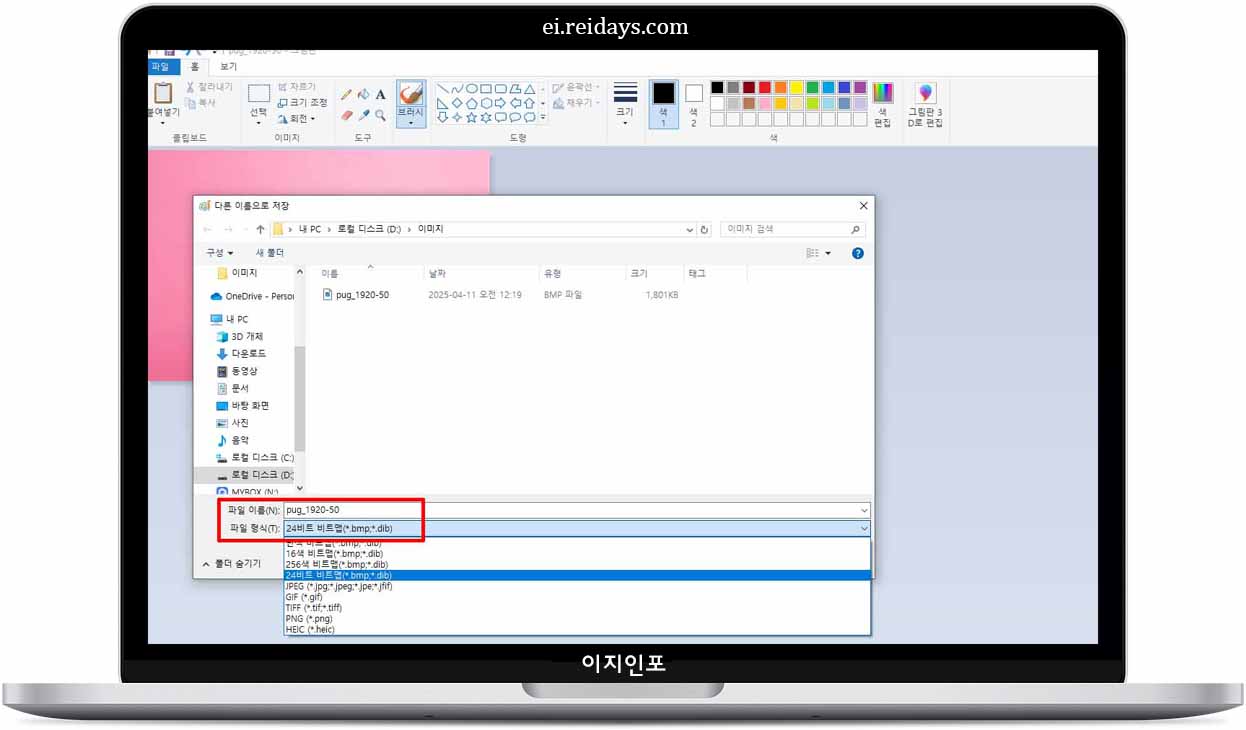This screenshot has height=730, width=1246.
Task: Select the Fill with color (채우기) tool
Action: [x=365, y=93]
